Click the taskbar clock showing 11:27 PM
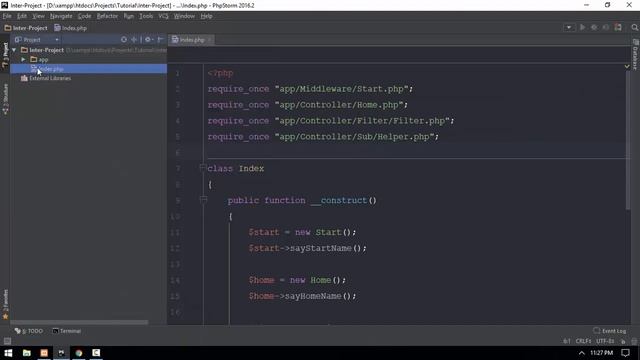 602,353
